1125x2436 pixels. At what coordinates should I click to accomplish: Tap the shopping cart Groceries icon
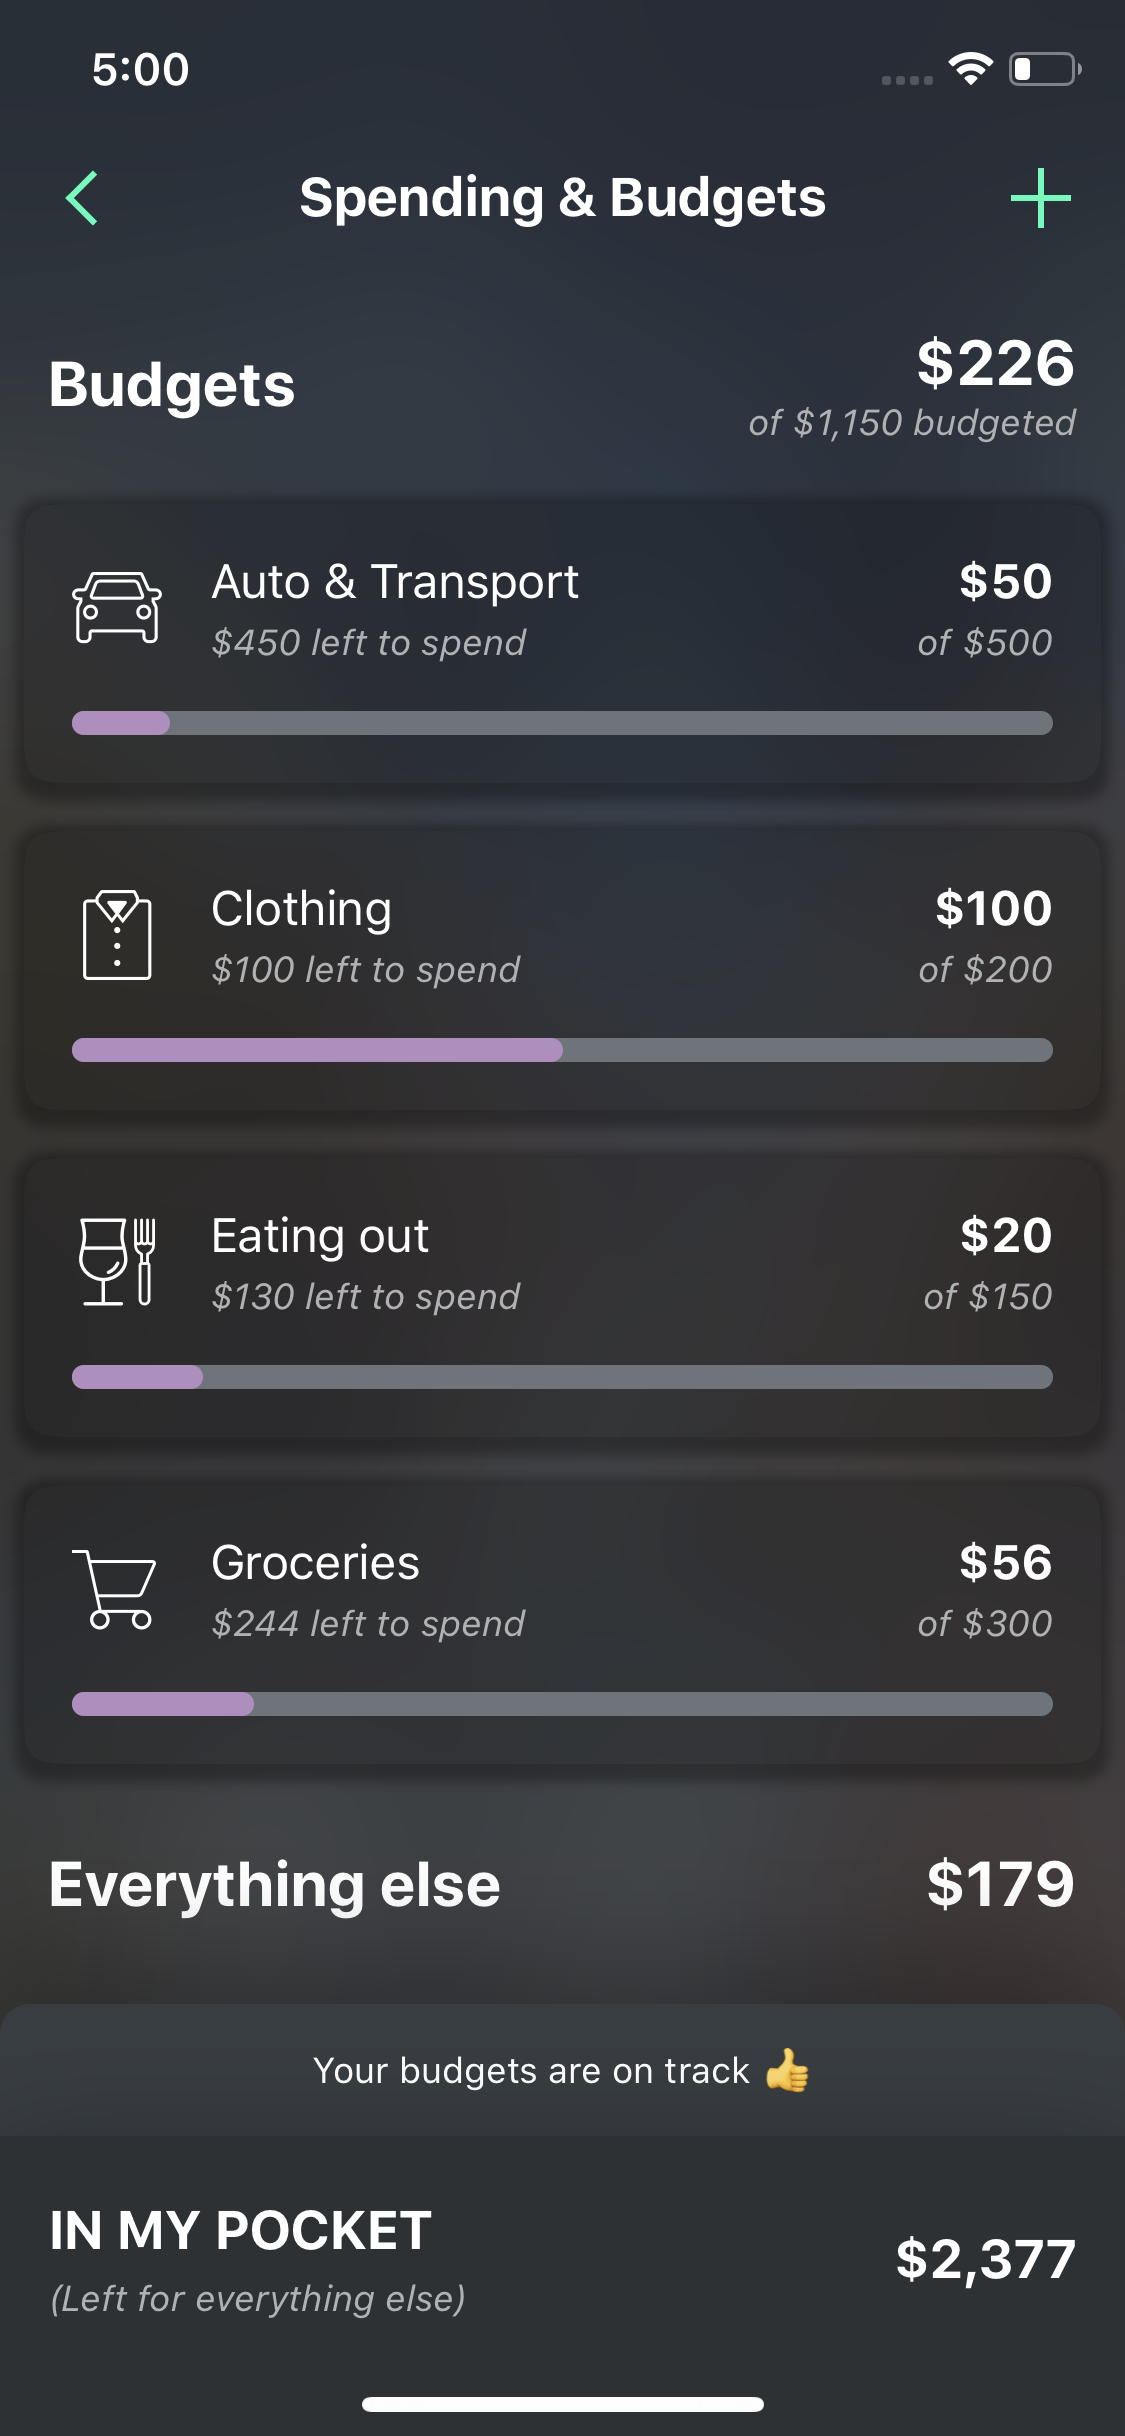(x=115, y=1589)
